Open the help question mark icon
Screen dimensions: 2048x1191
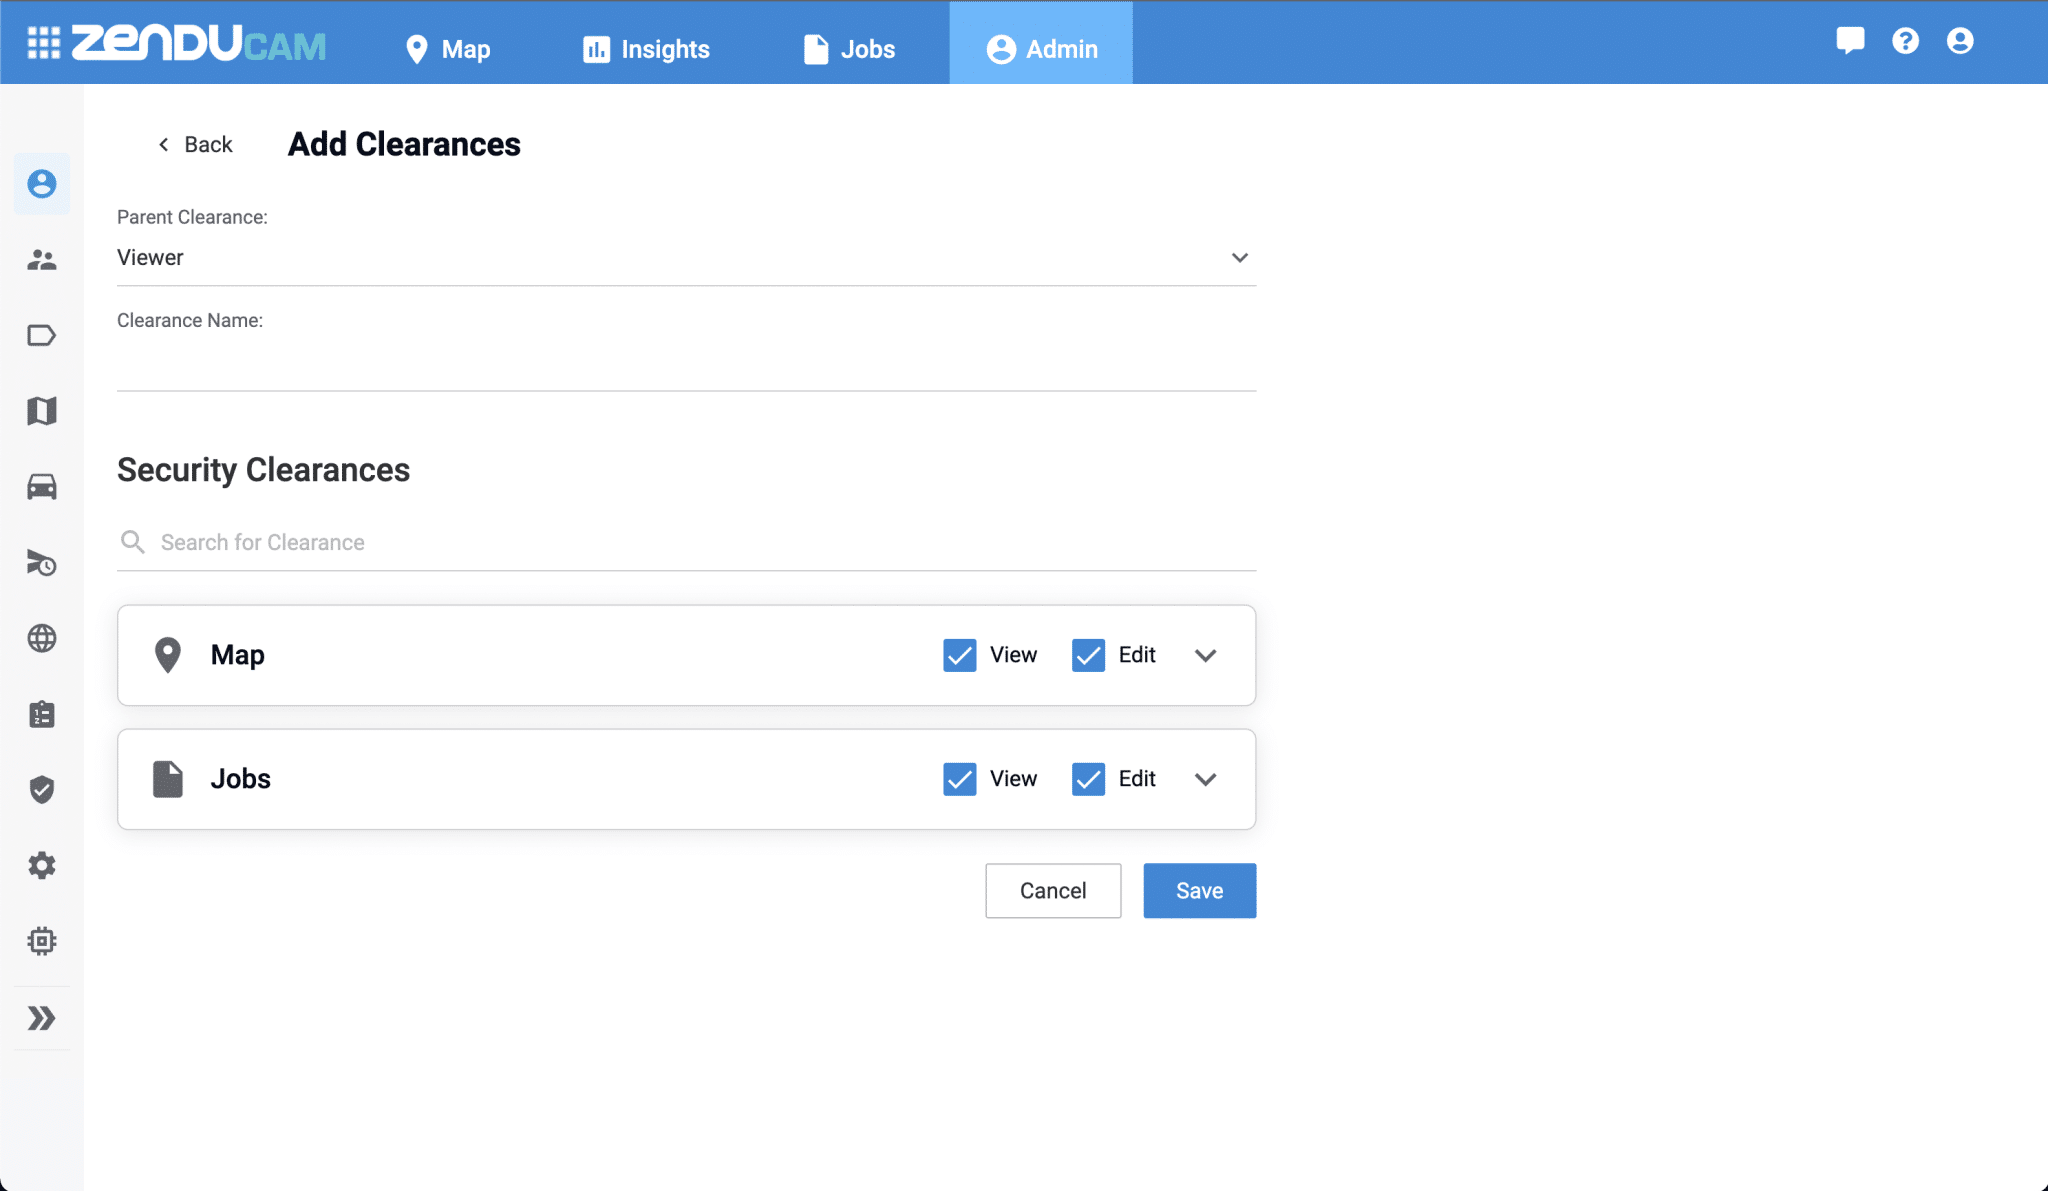(x=1905, y=41)
